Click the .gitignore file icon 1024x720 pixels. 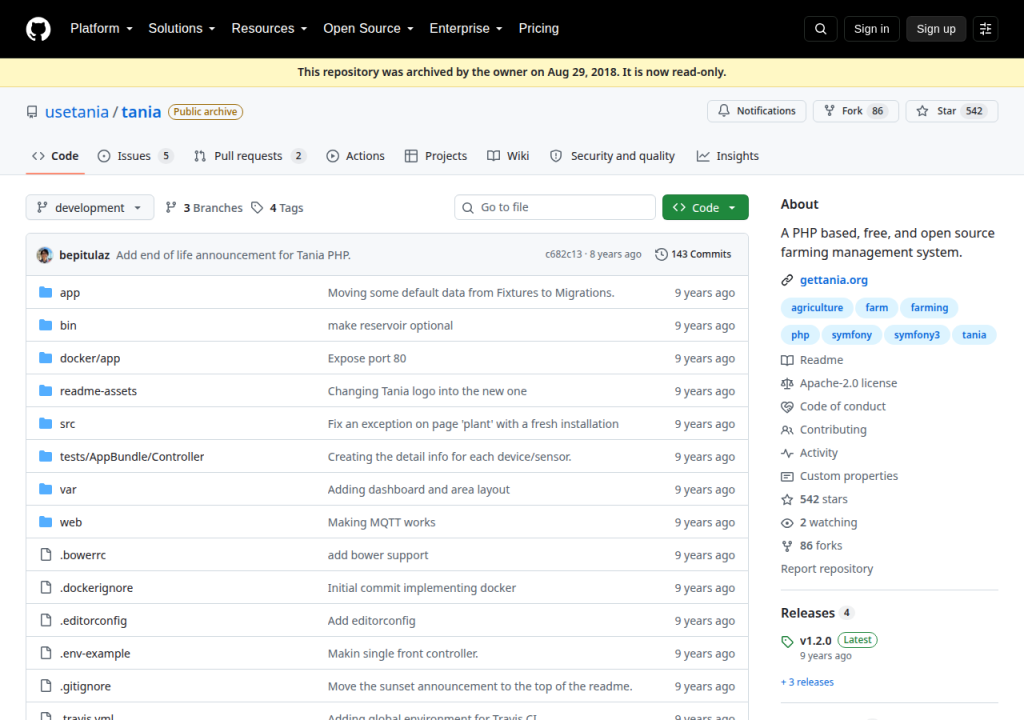tap(46, 685)
